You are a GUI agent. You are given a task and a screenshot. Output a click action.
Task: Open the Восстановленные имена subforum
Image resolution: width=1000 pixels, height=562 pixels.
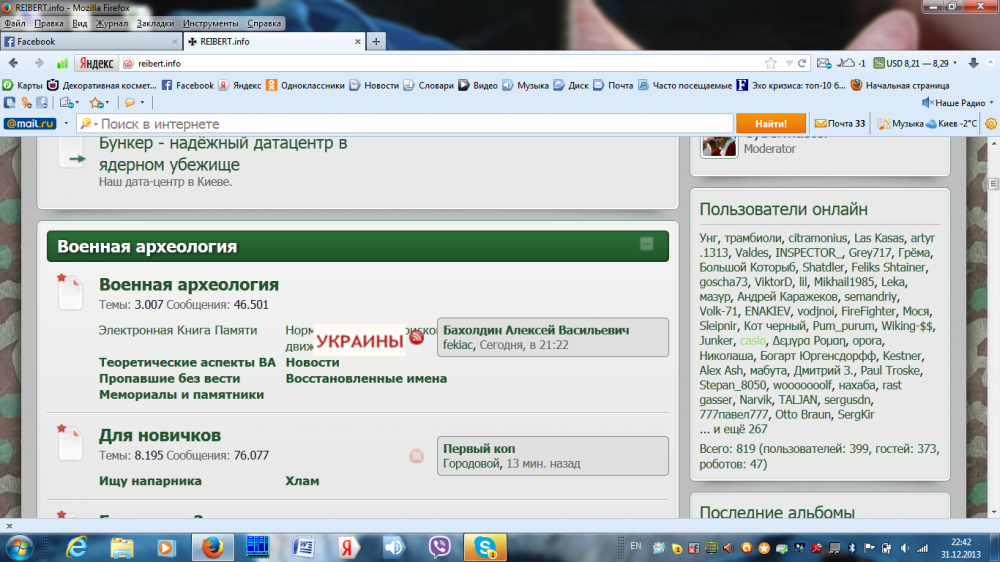[x=366, y=378]
